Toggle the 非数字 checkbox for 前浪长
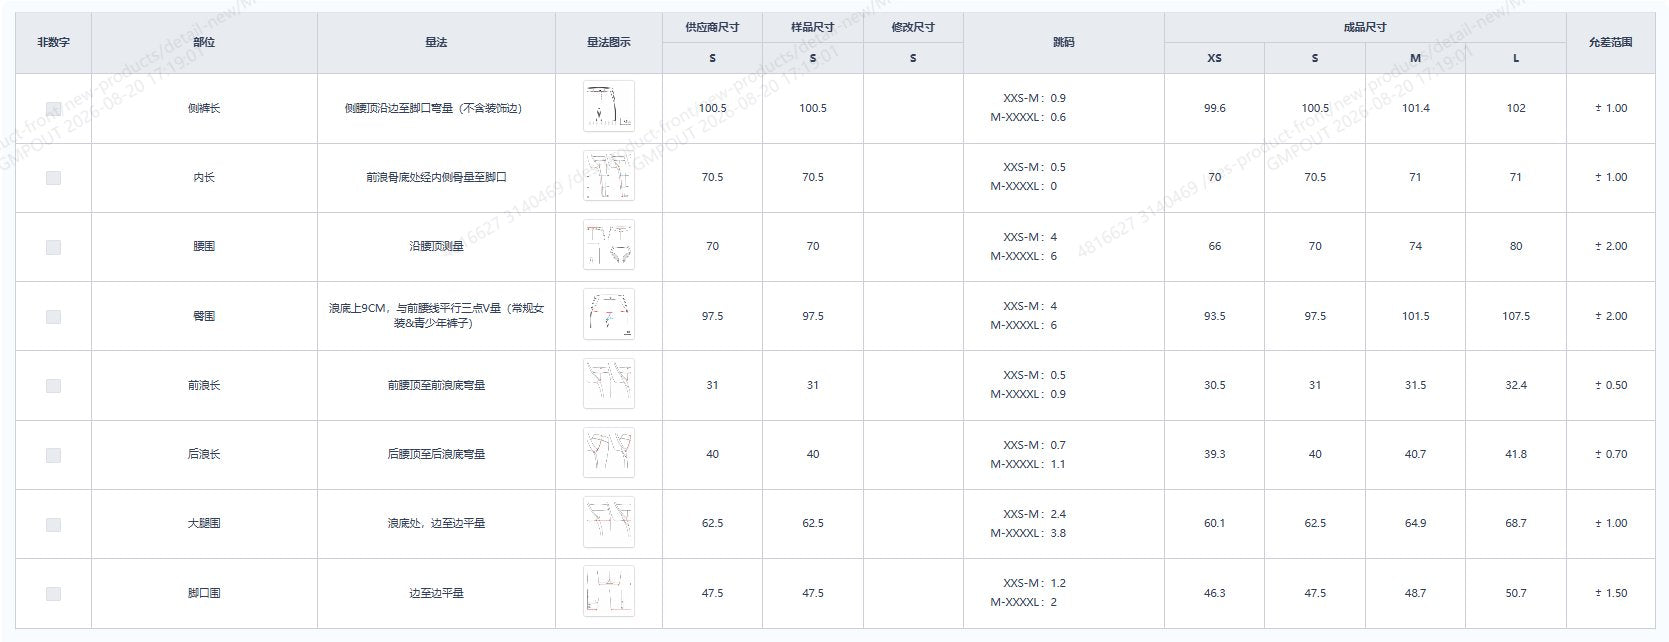Screen dimensions: 1669x642 point(53,386)
